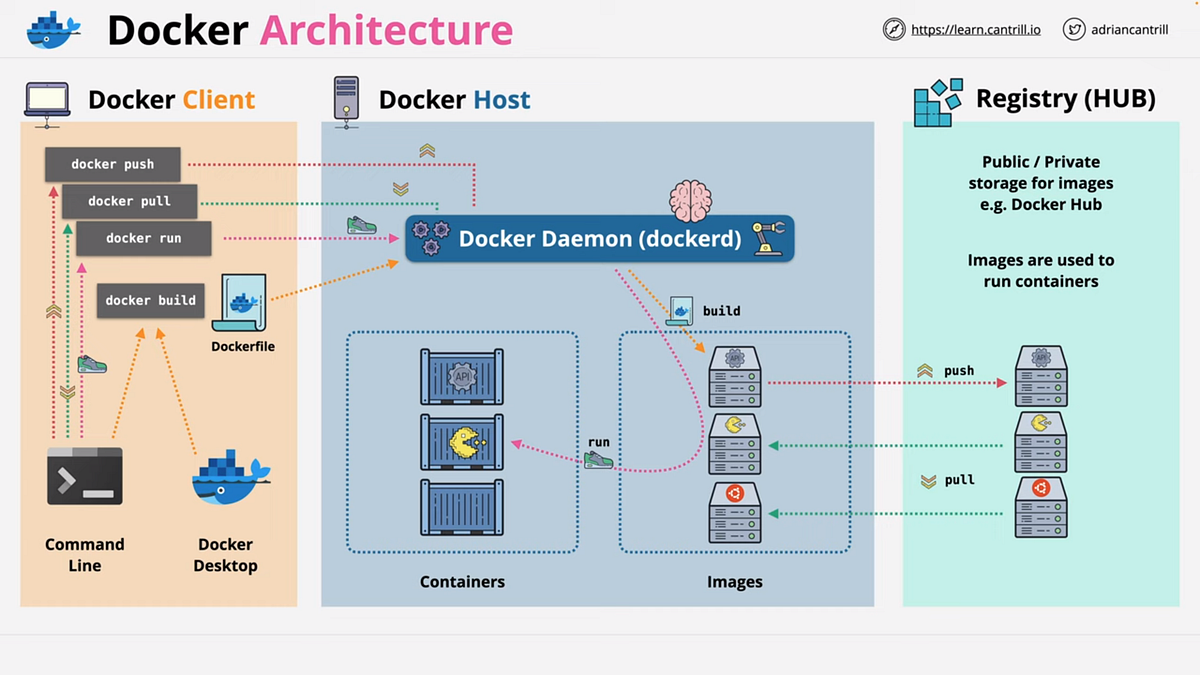Image resolution: width=1200 pixels, height=675 pixels.
Task: Click the Ubuntu image server in Docker Host
Action: tap(734, 512)
